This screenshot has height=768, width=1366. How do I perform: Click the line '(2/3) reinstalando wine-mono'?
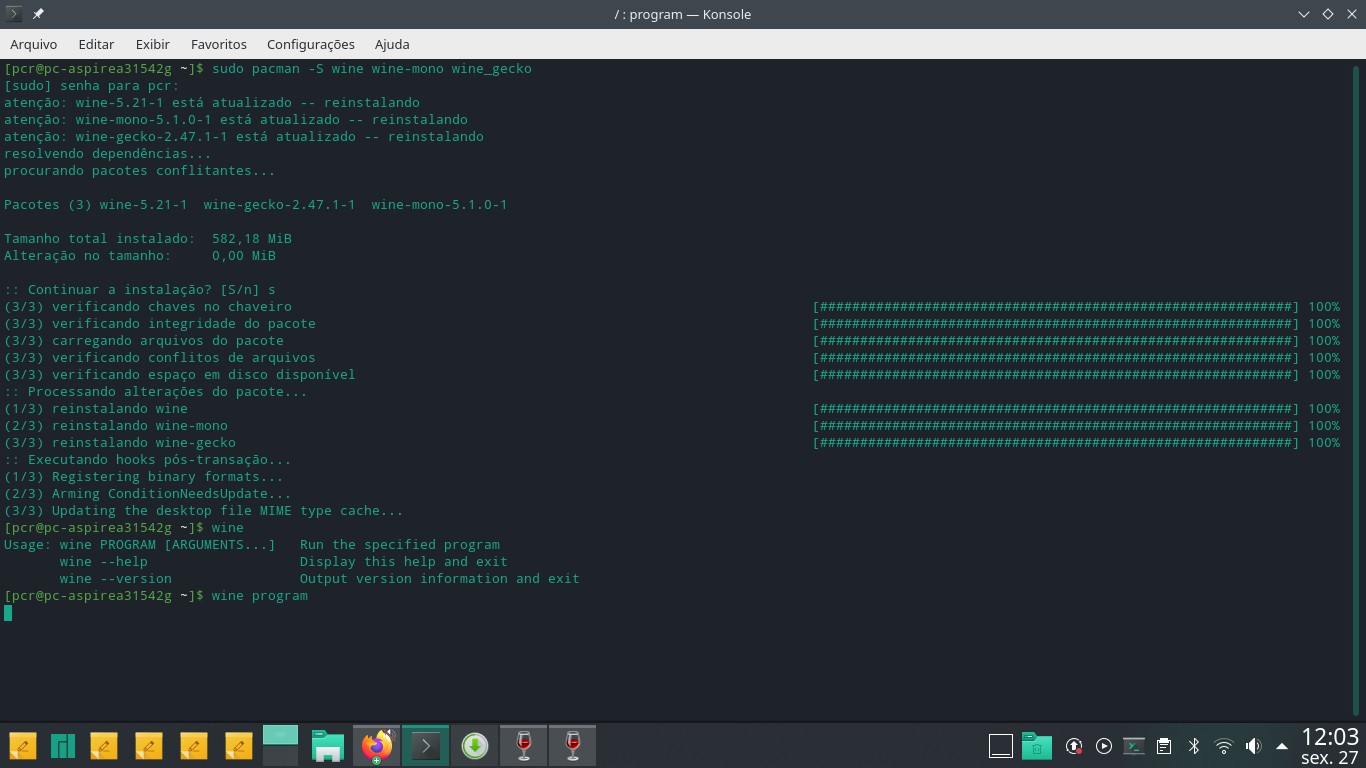coord(116,426)
